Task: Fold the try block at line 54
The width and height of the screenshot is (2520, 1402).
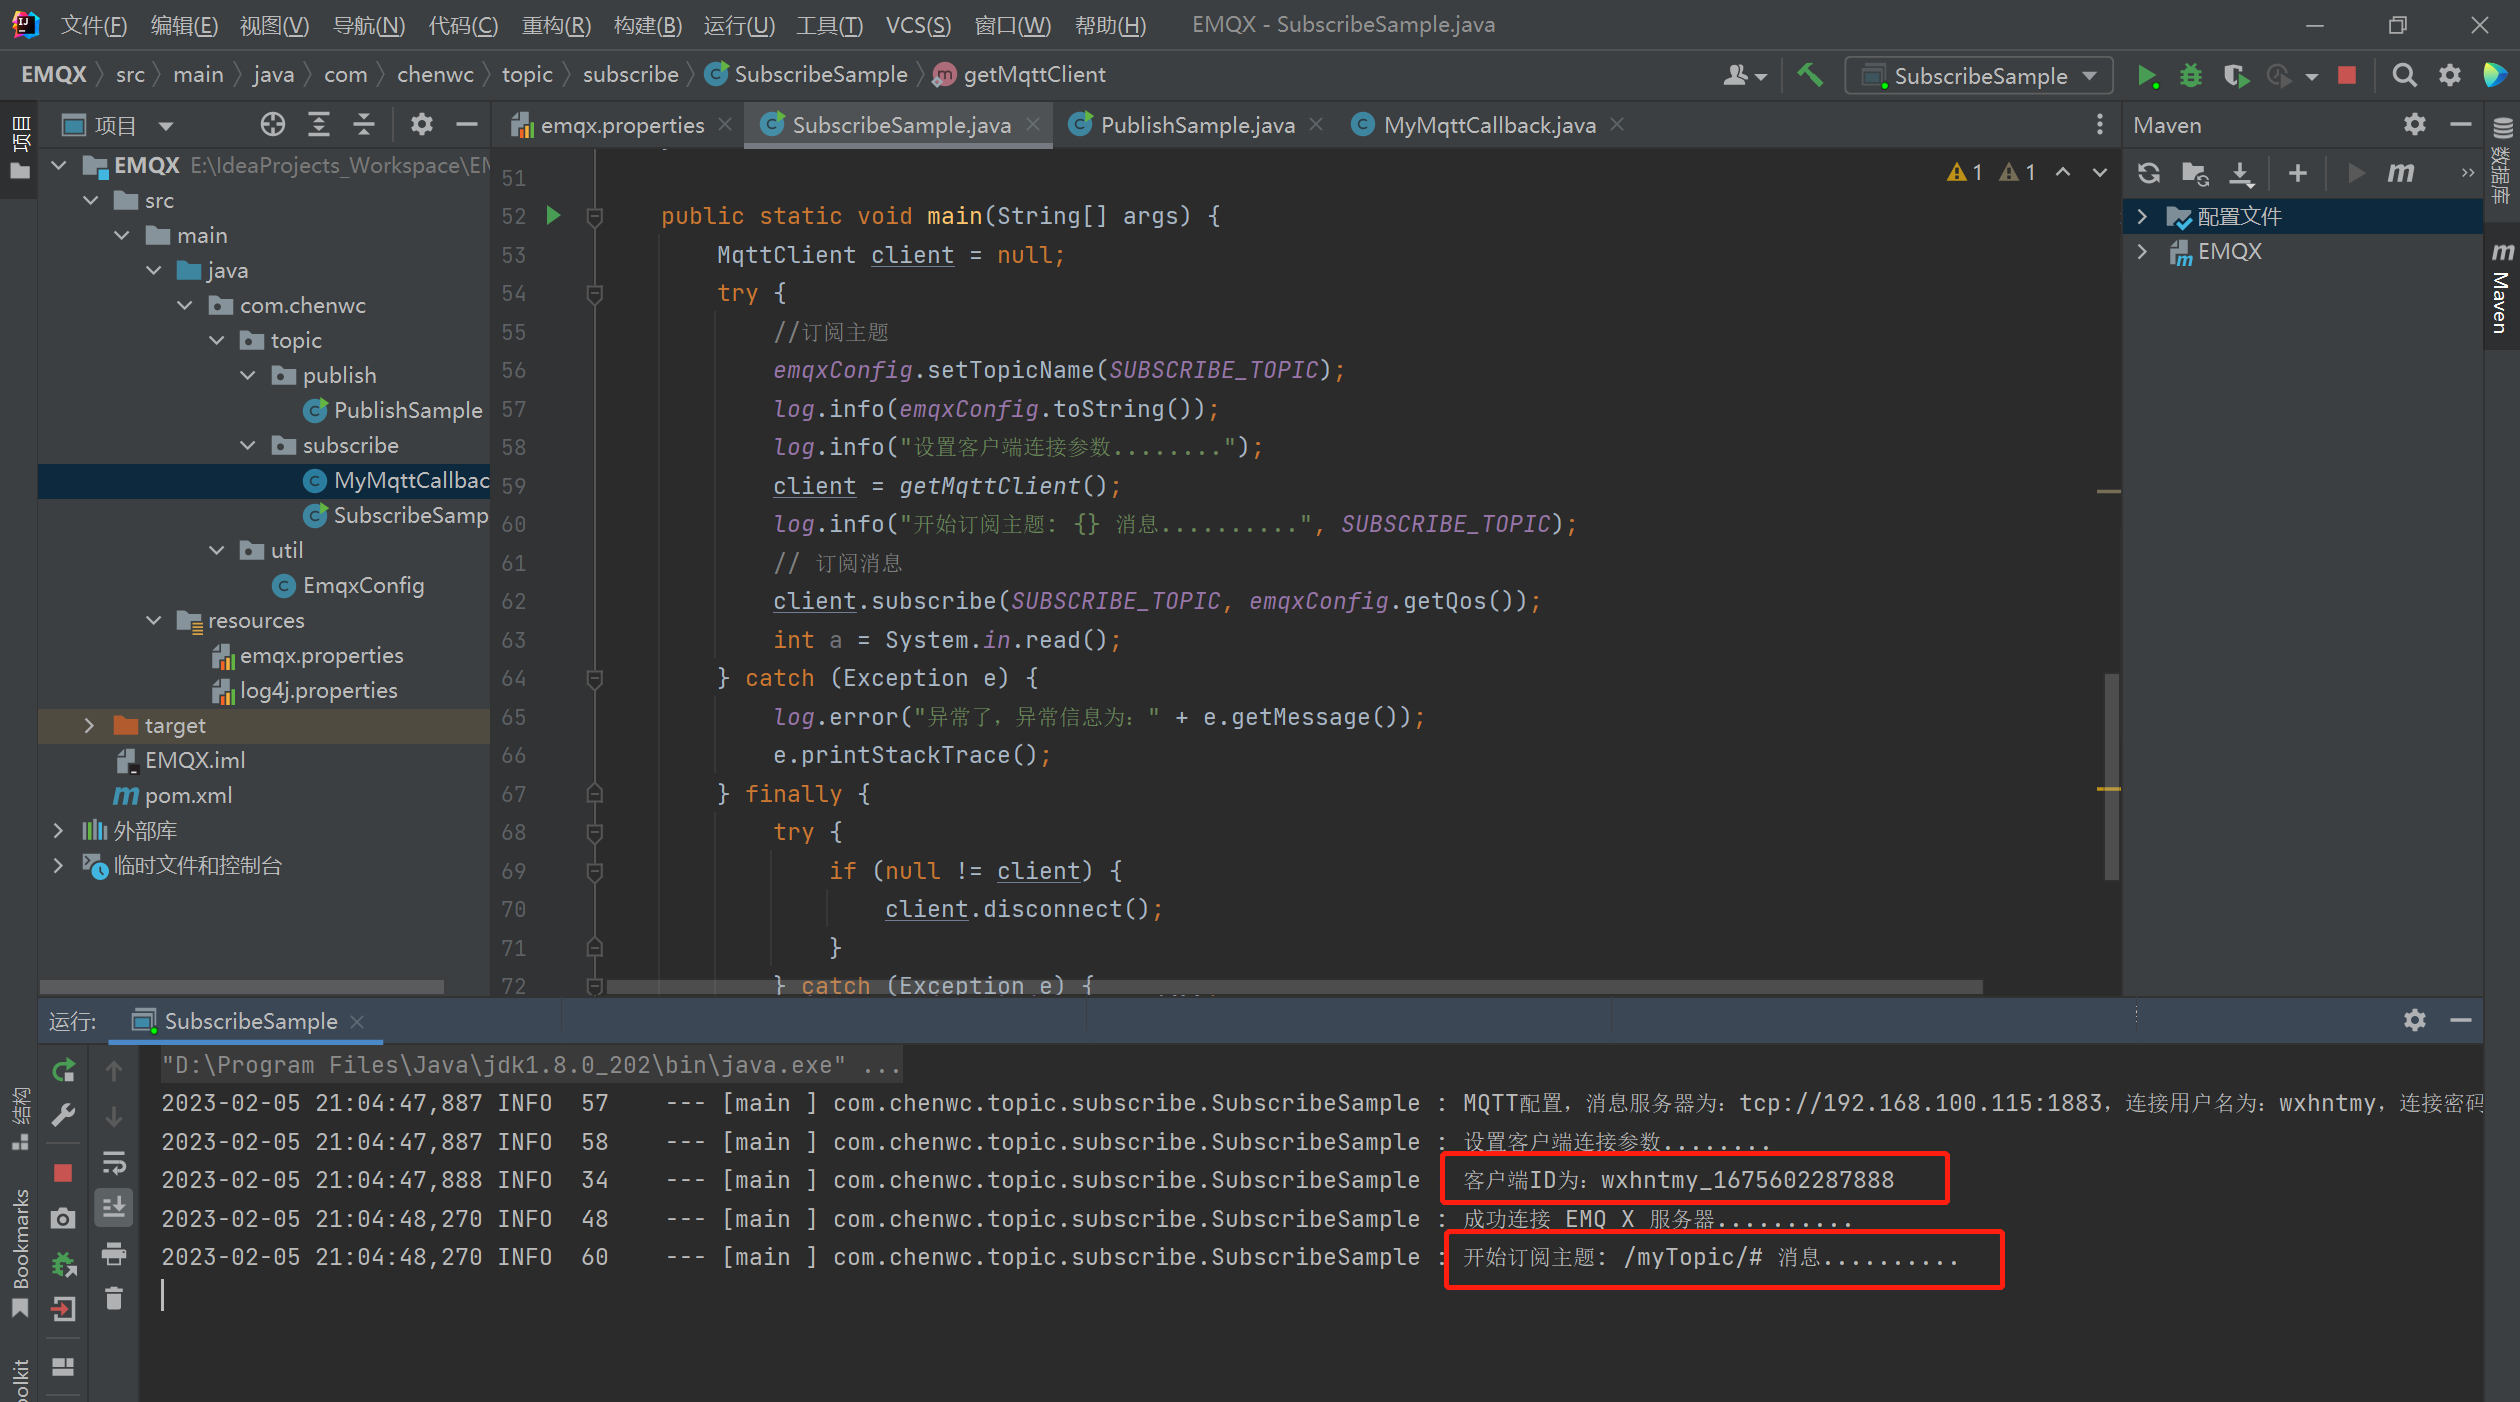Action: pos(594,293)
